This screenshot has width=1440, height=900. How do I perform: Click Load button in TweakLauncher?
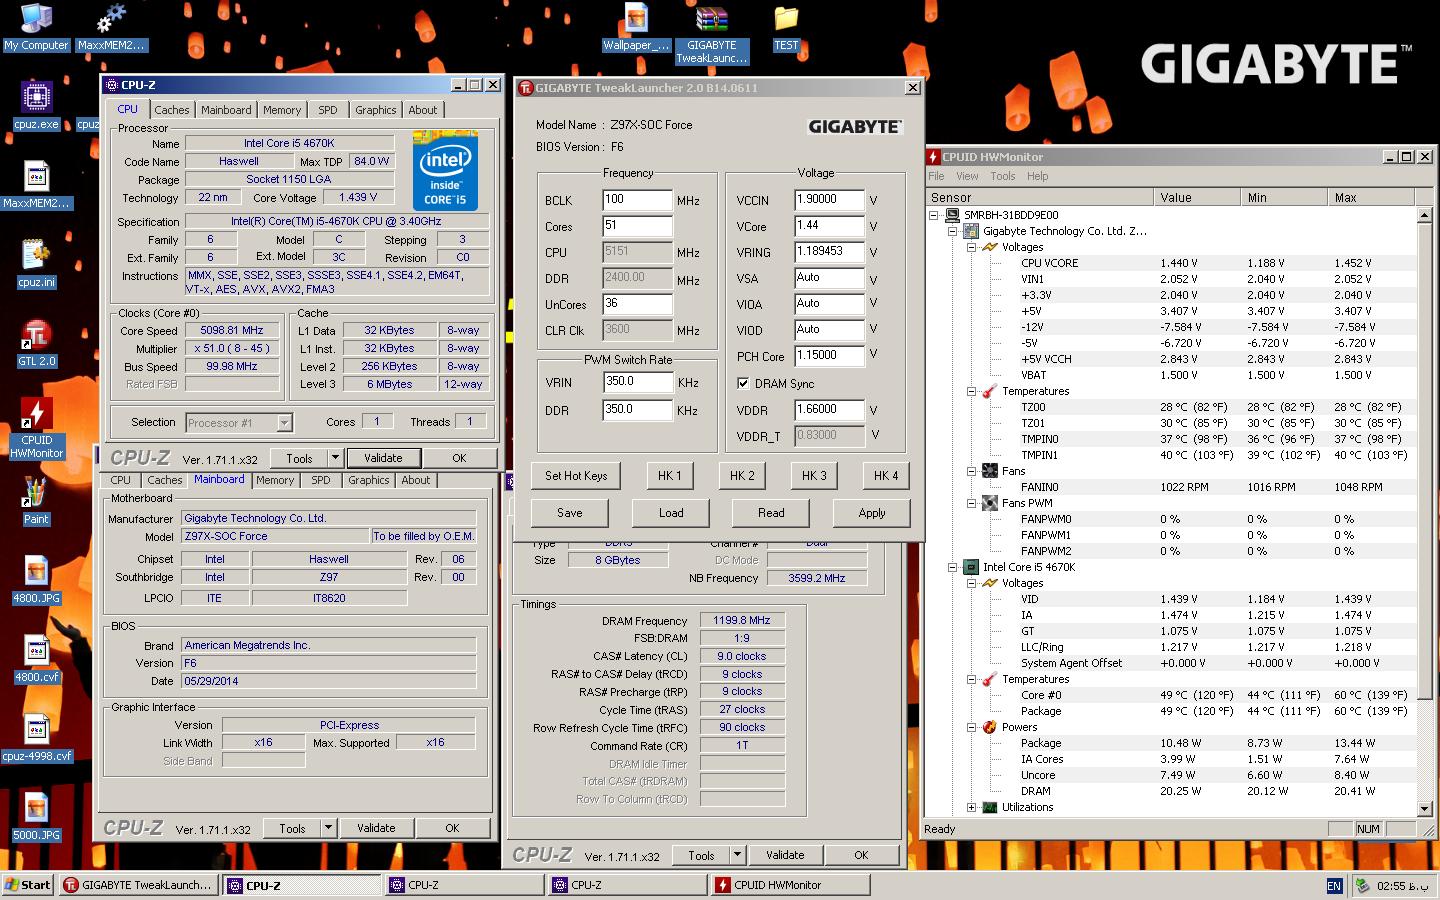pos(671,513)
